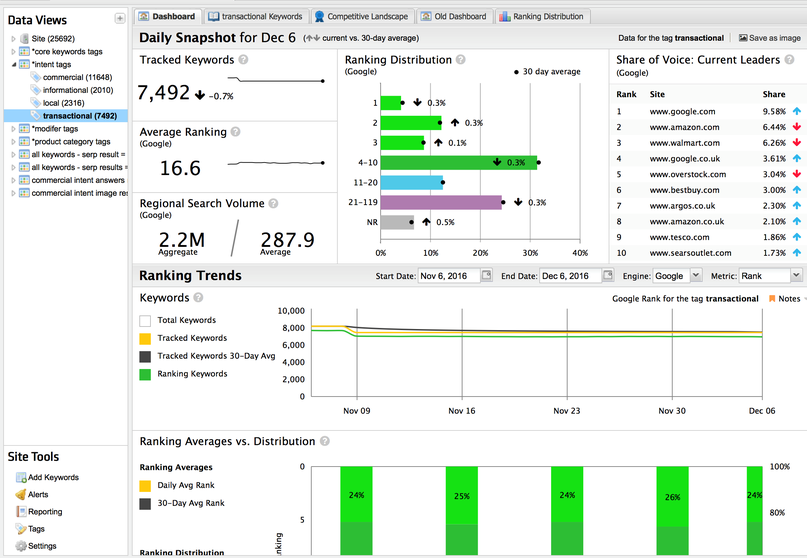807x558 pixels.
Task: Open the Competitive Landscape tab
Action: (362, 16)
